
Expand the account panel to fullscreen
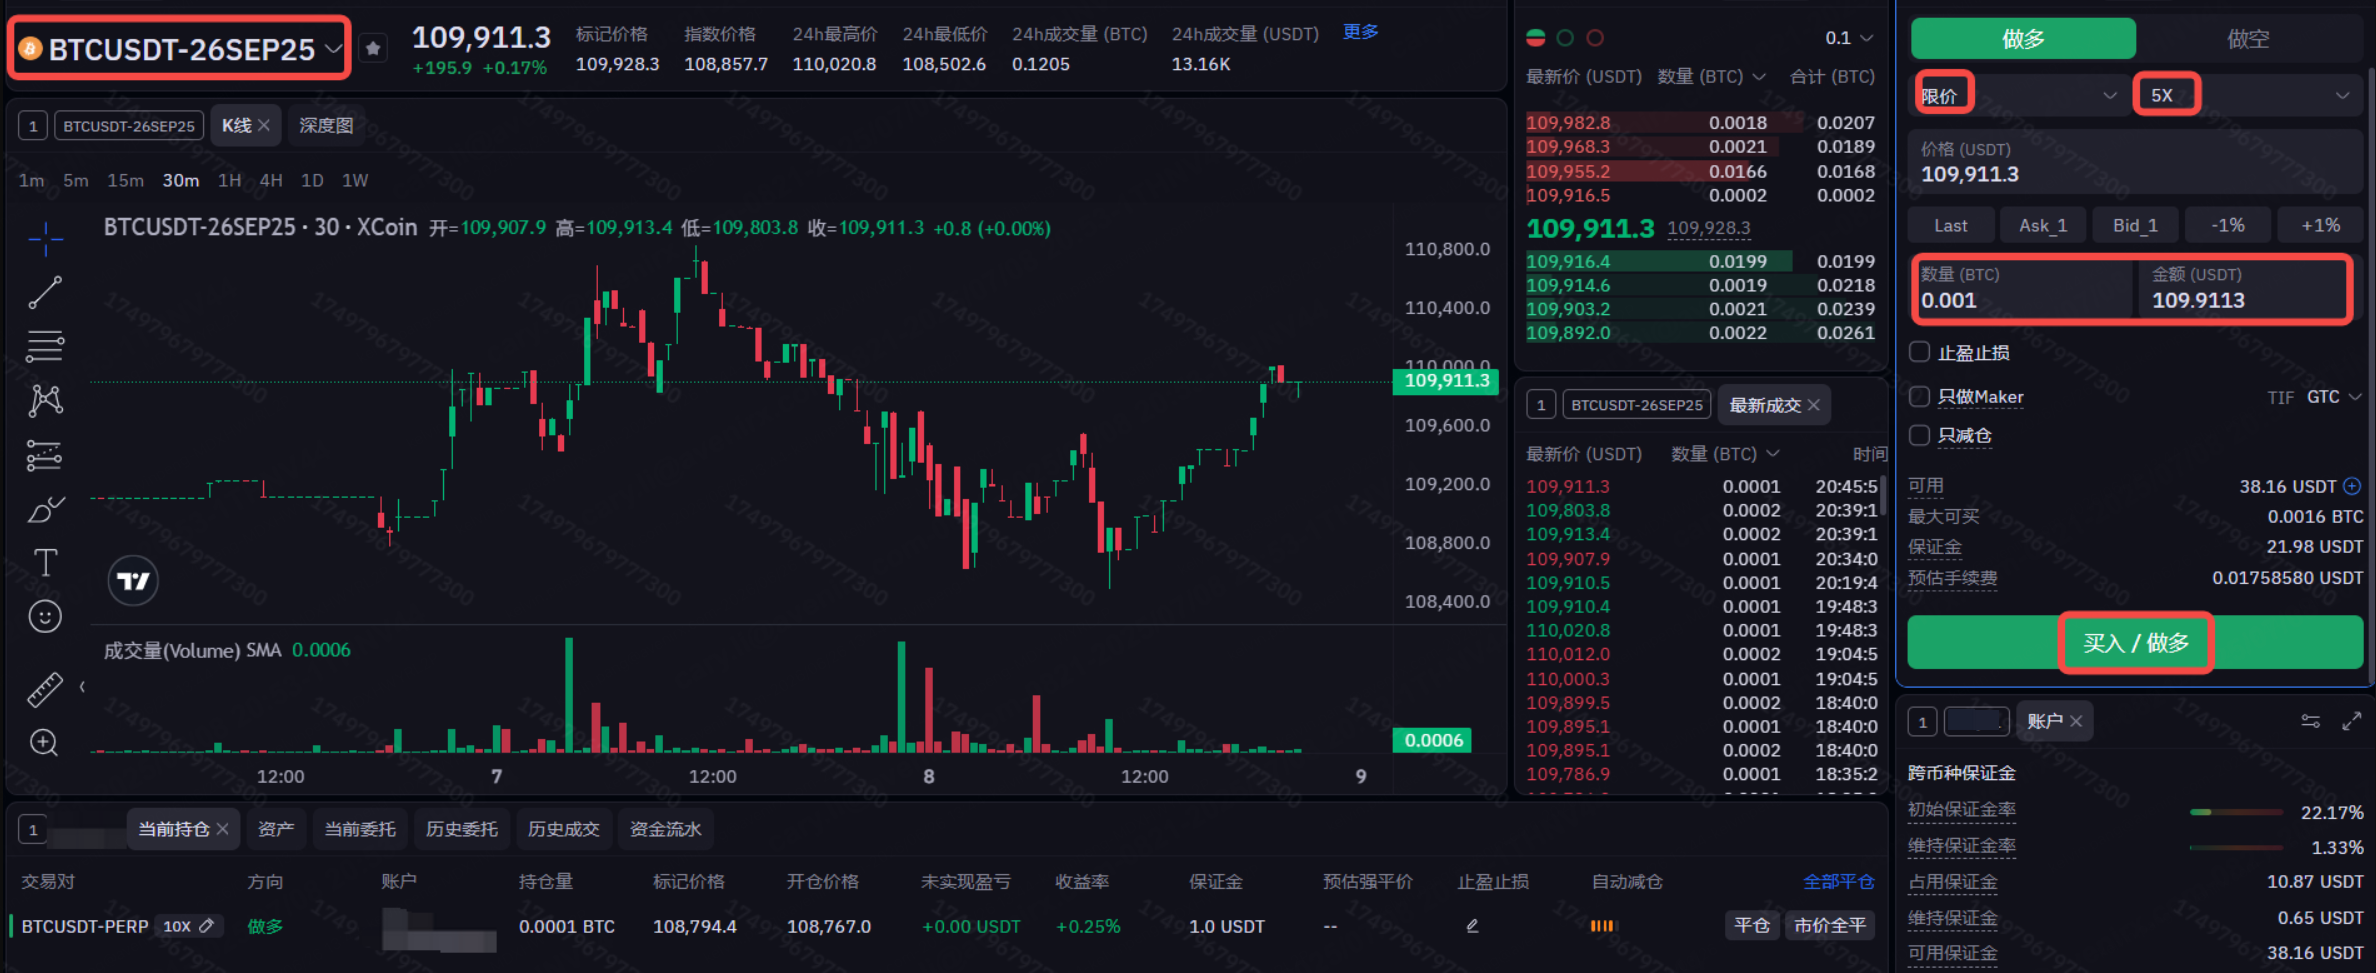2351,721
